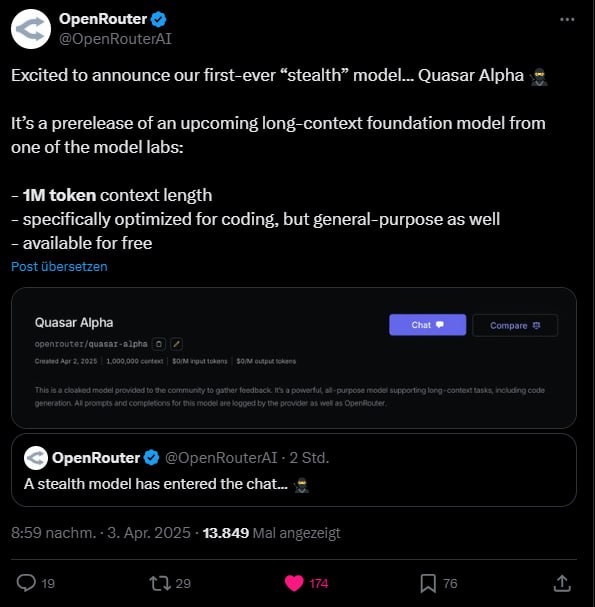Image resolution: width=595 pixels, height=607 pixels.
Task: Click the blue verified badge beside OpenRouter
Action: (158, 19)
